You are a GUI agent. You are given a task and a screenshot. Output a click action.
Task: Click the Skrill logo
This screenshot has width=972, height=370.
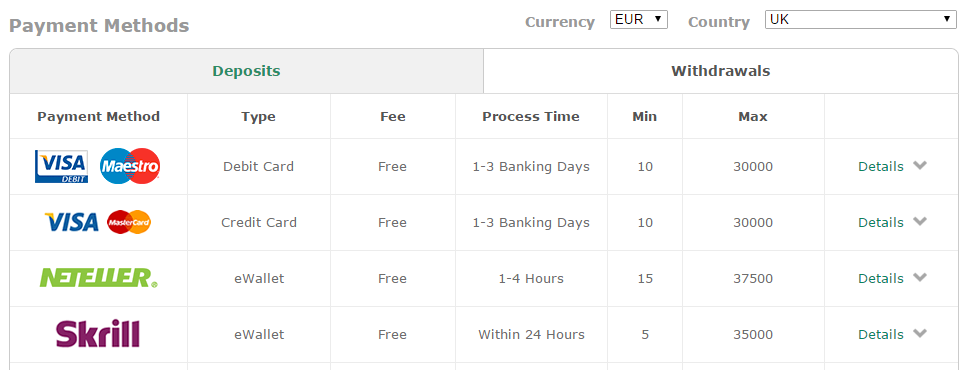coord(98,333)
